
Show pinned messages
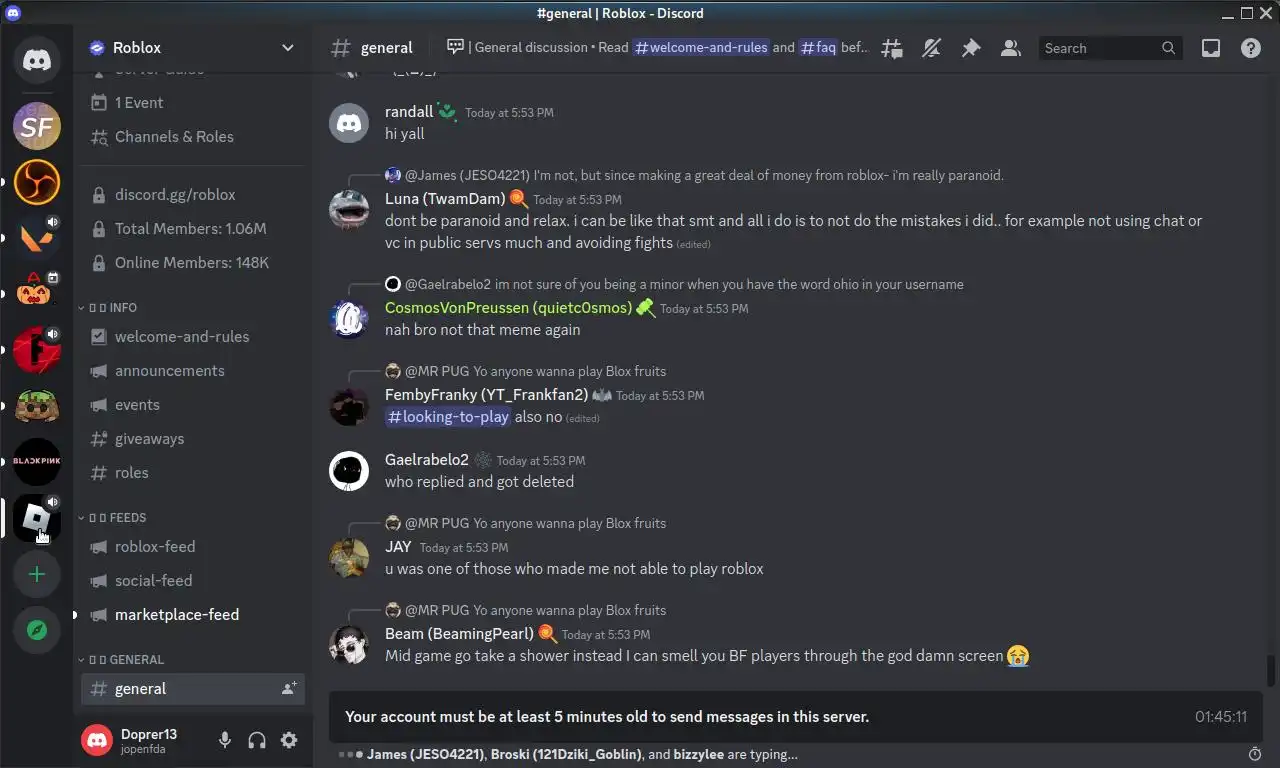click(971, 48)
